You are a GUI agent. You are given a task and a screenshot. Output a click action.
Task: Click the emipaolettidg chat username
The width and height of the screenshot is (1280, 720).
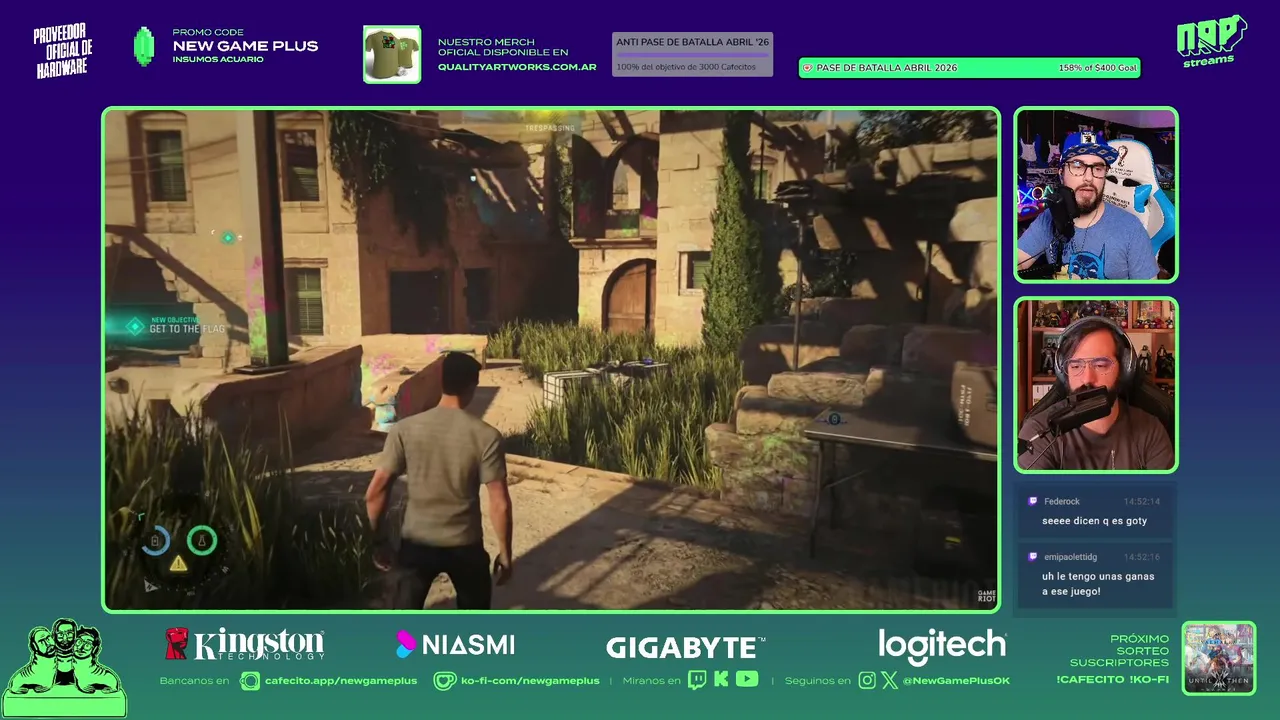pyautogui.click(x=1070, y=557)
